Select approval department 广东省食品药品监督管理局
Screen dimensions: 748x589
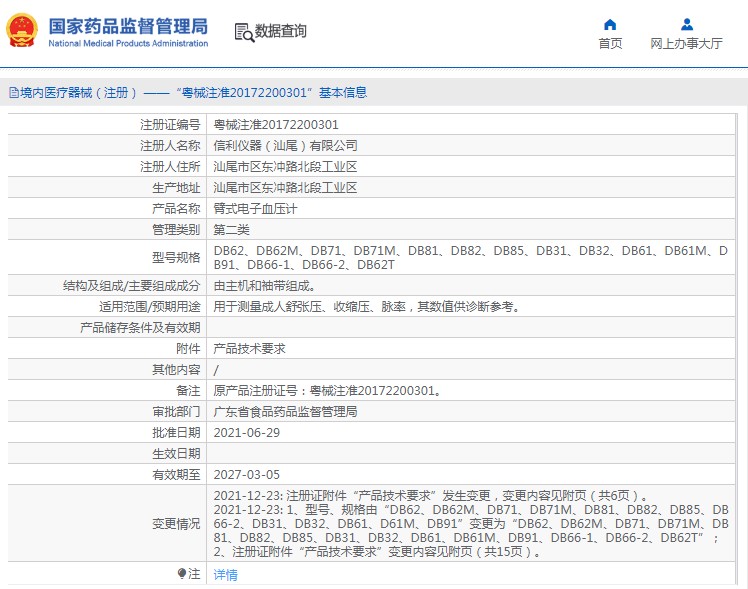click(x=285, y=412)
